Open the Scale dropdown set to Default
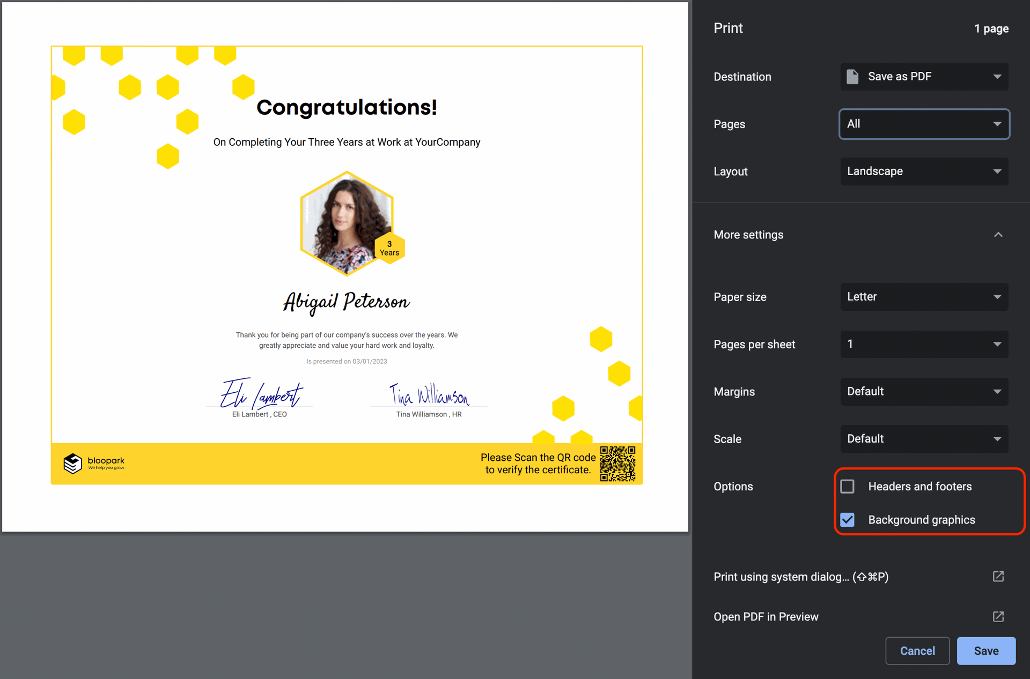The image size is (1030, 679). point(924,439)
